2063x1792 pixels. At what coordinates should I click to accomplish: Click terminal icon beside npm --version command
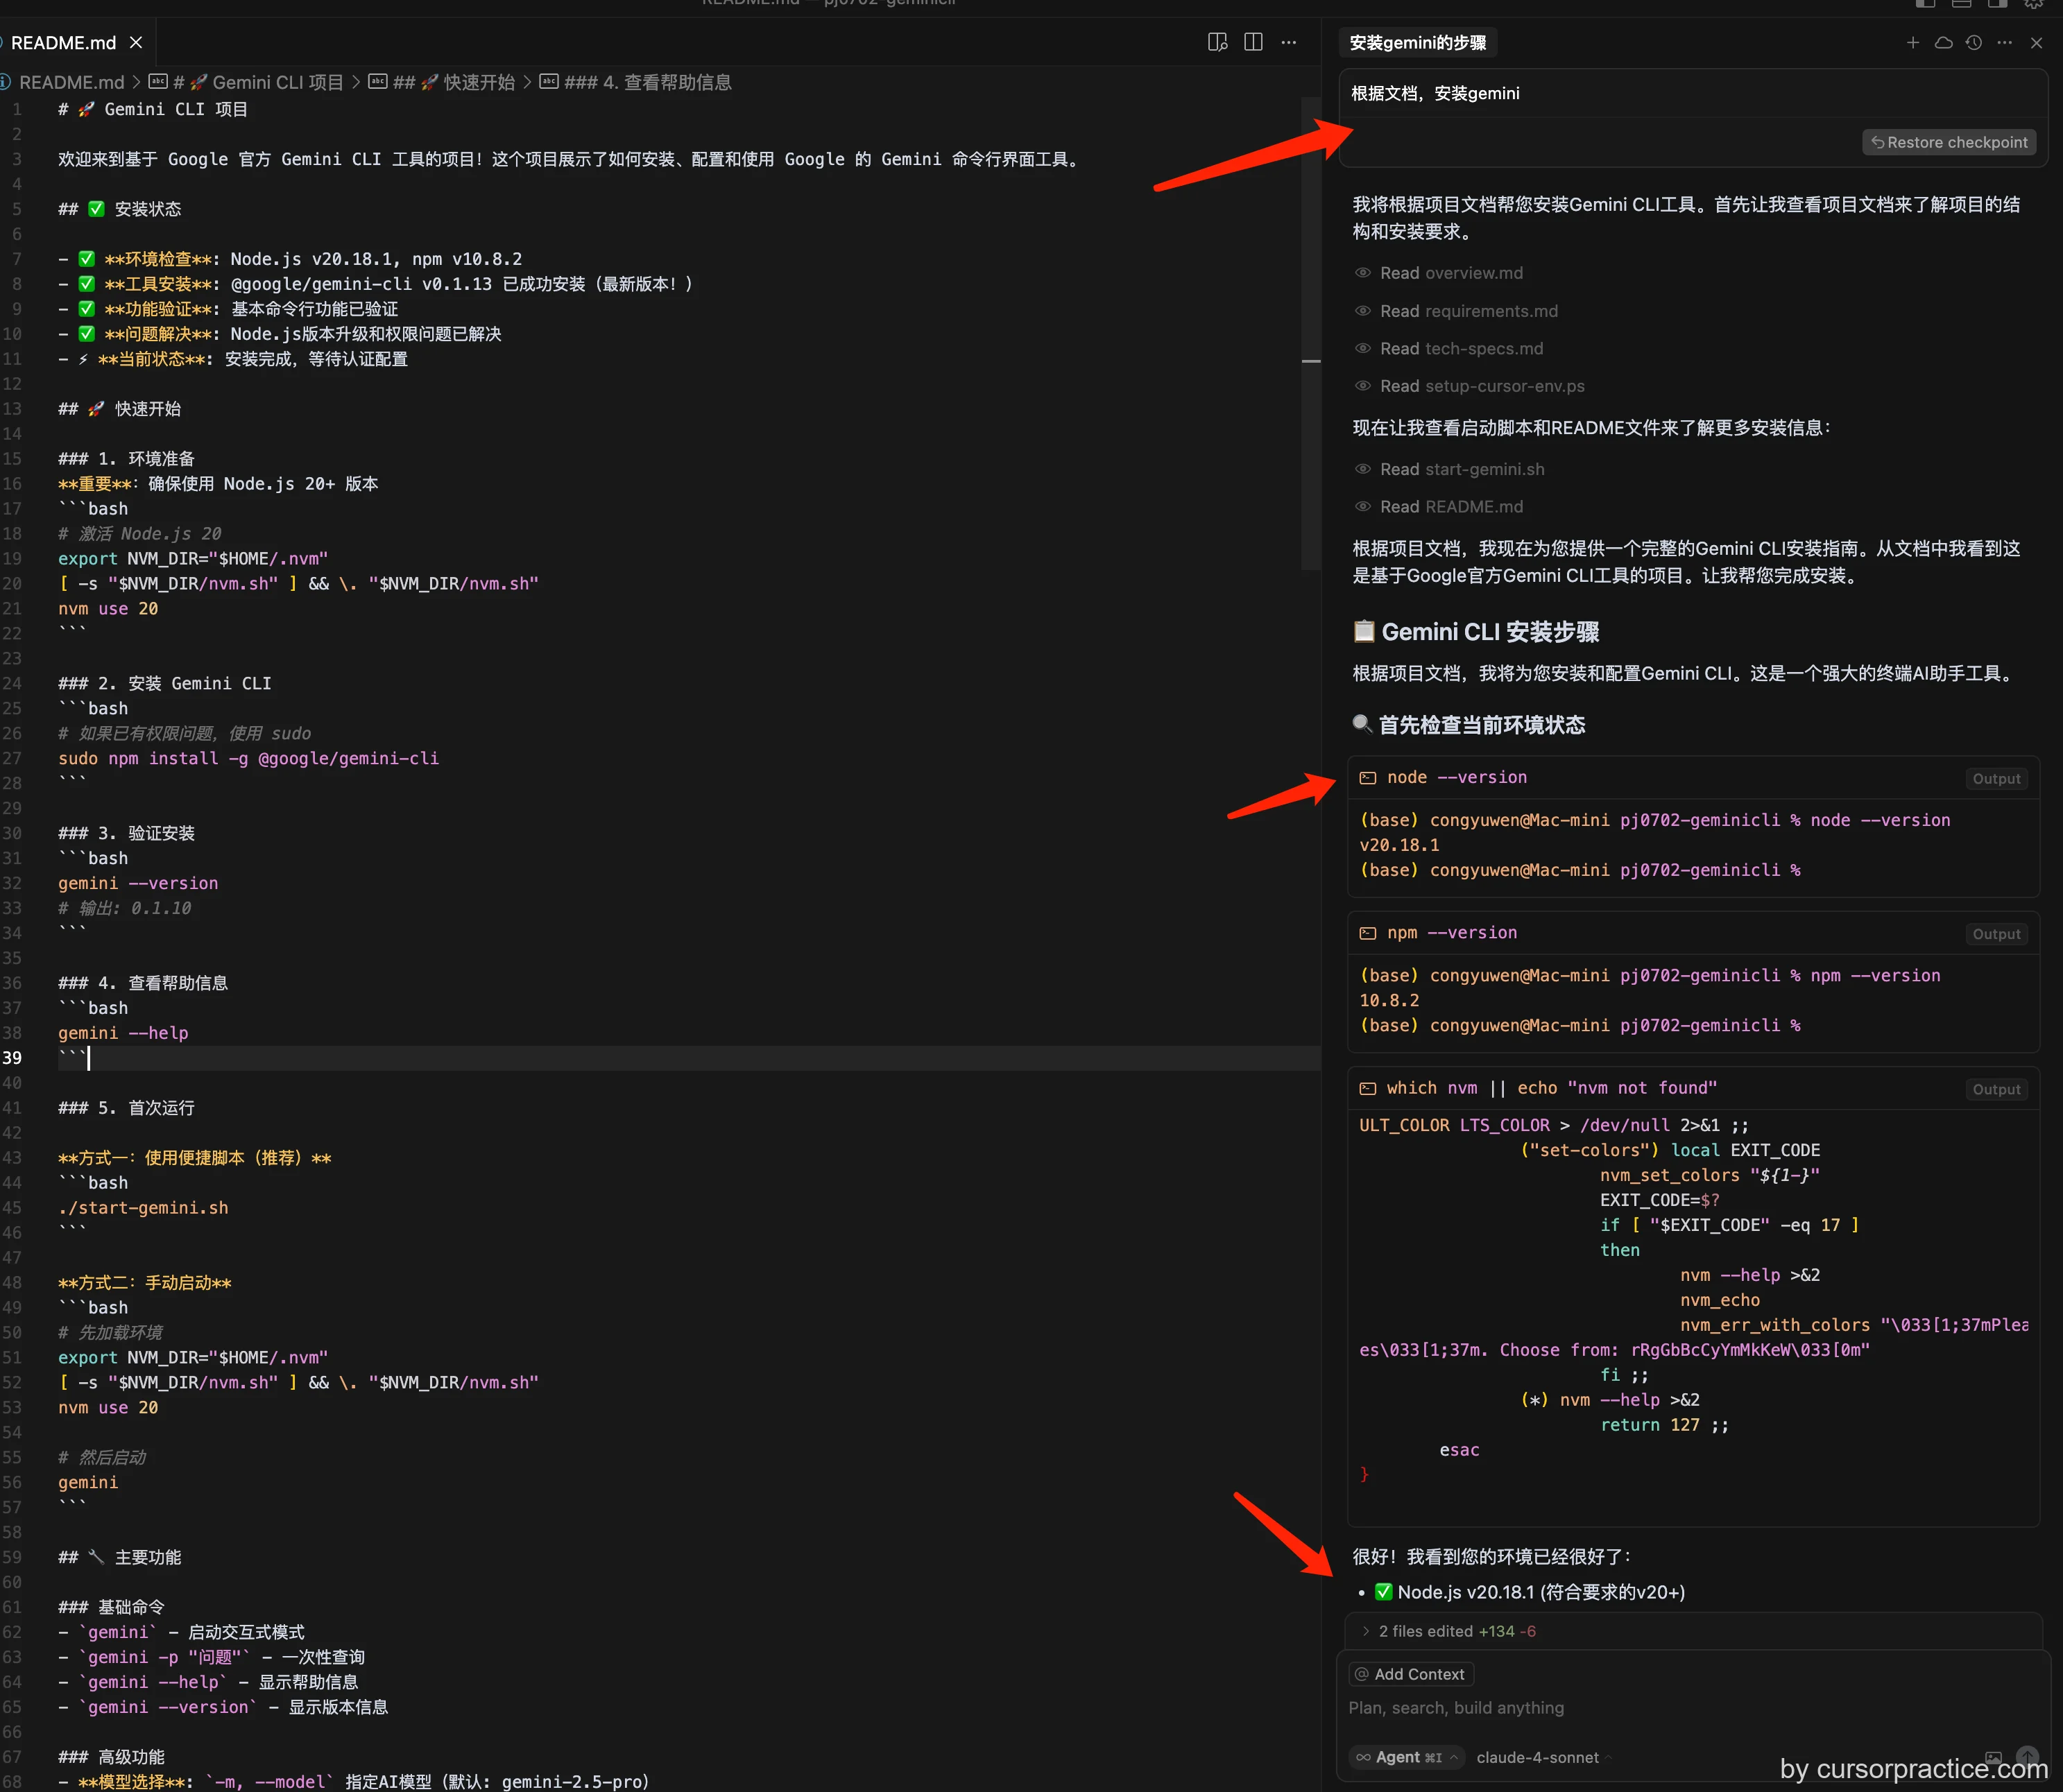[x=1367, y=933]
